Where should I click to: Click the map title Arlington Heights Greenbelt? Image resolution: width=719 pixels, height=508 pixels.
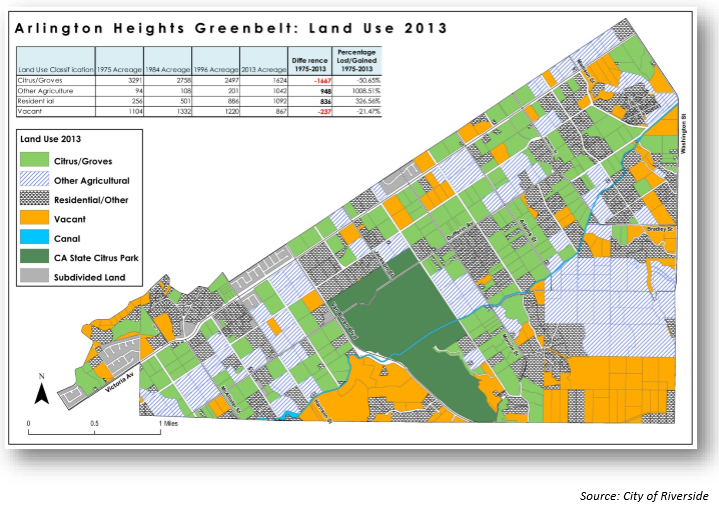pos(232,29)
